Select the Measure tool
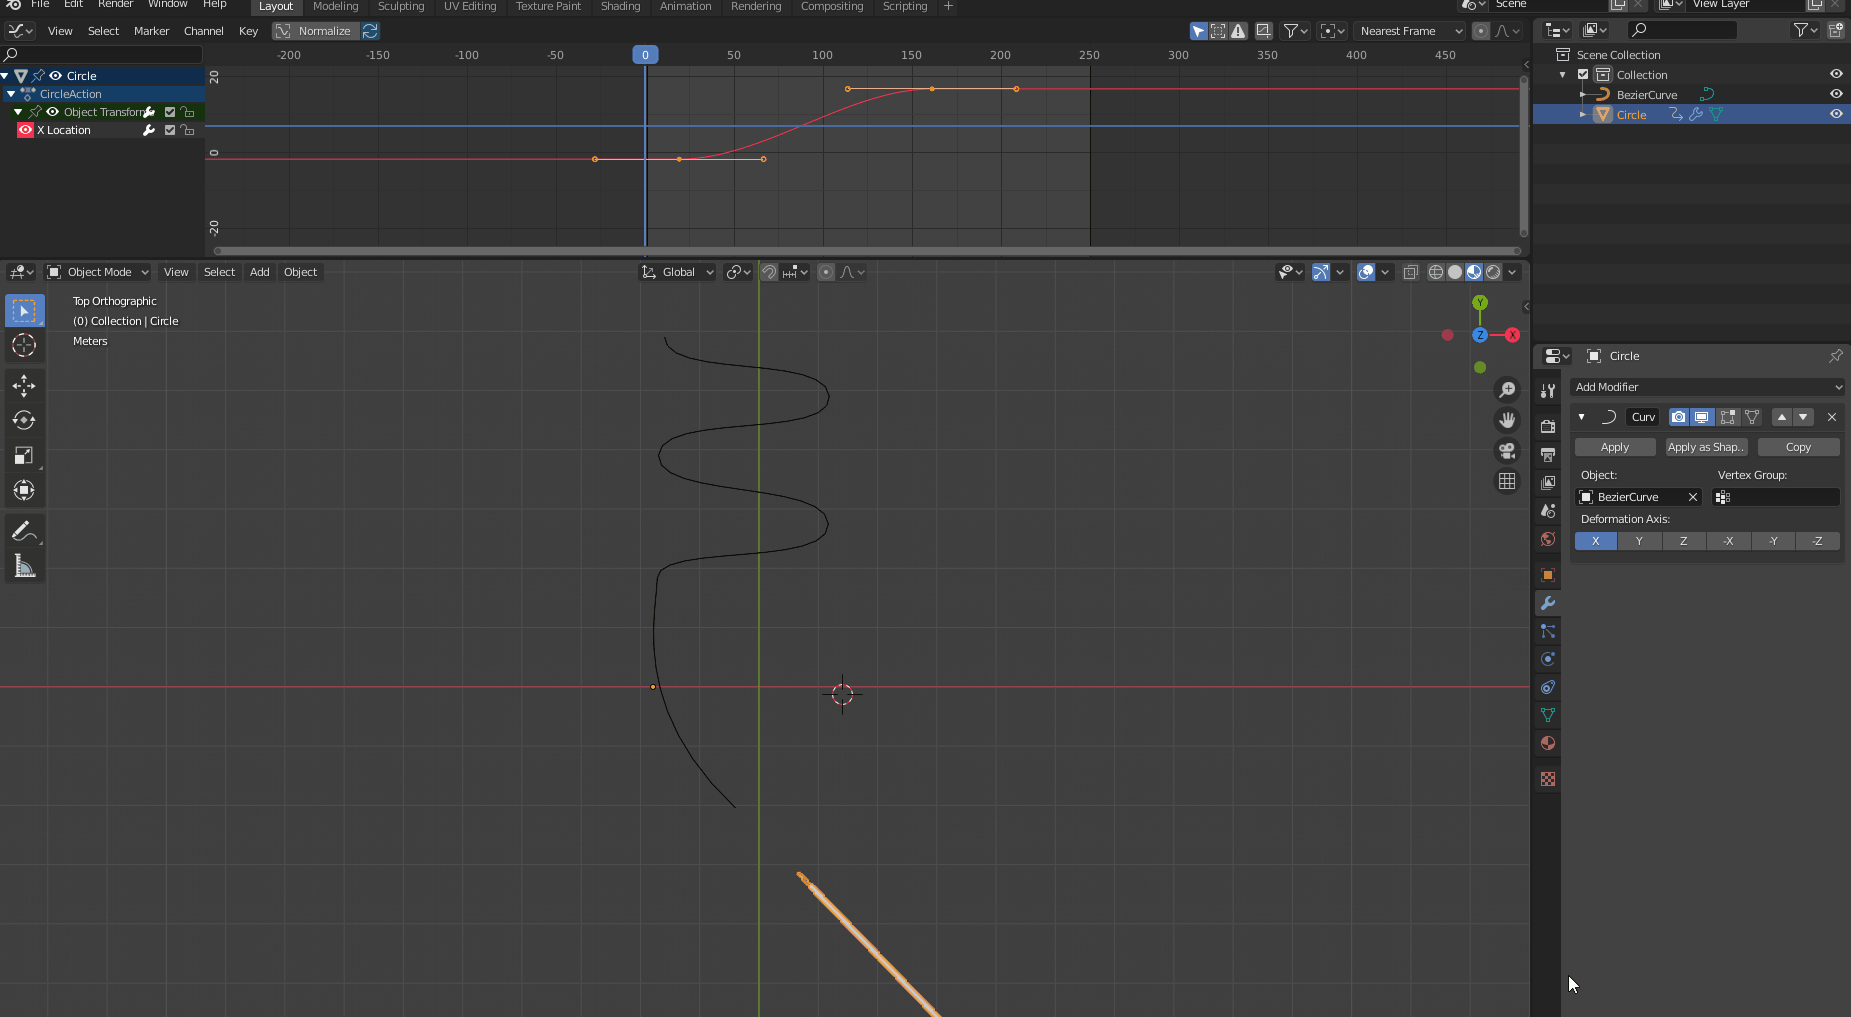Image resolution: width=1851 pixels, height=1017 pixels. pyautogui.click(x=24, y=566)
